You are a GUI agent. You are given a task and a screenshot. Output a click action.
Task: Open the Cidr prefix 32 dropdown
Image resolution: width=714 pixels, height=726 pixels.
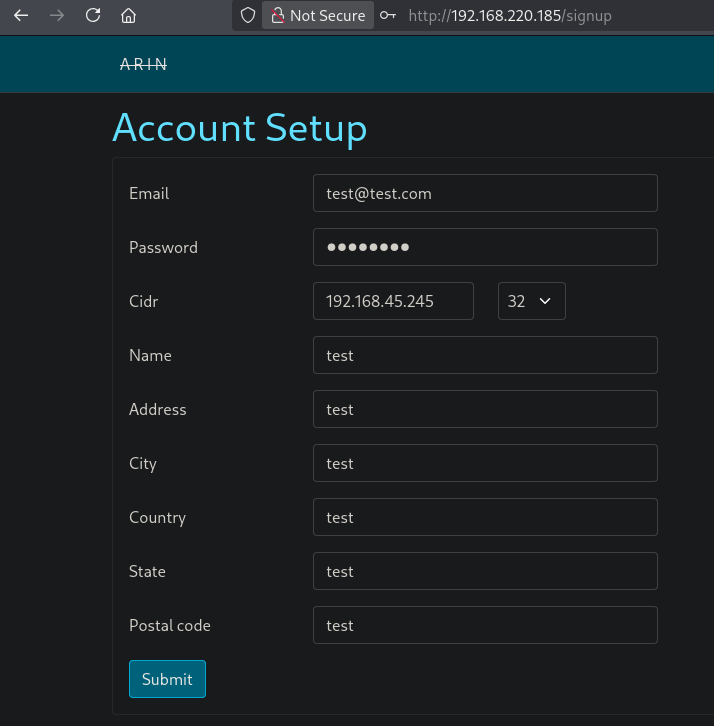(532, 301)
